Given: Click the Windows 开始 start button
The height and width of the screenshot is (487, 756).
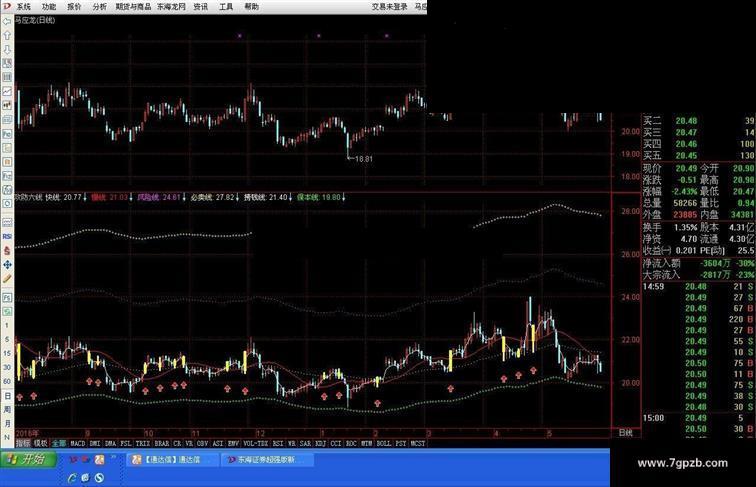Looking at the screenshot, I should pyautogui.click(x=29, y=459).
